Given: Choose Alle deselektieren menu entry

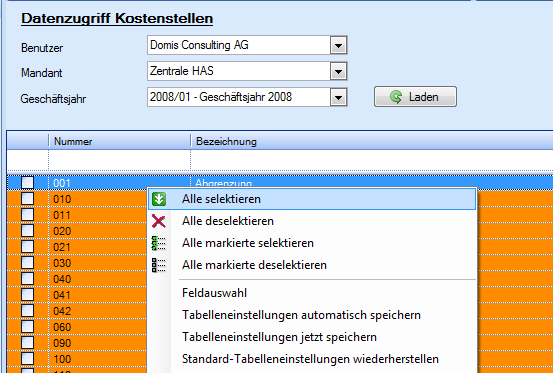Looking at the screenshot, I should (312, 221).
